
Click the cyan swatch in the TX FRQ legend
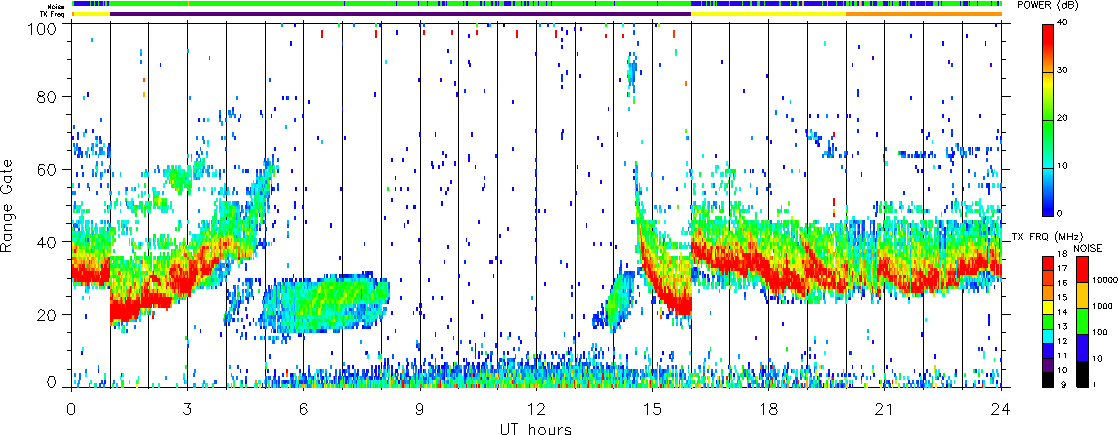[x=1047, y=337]
